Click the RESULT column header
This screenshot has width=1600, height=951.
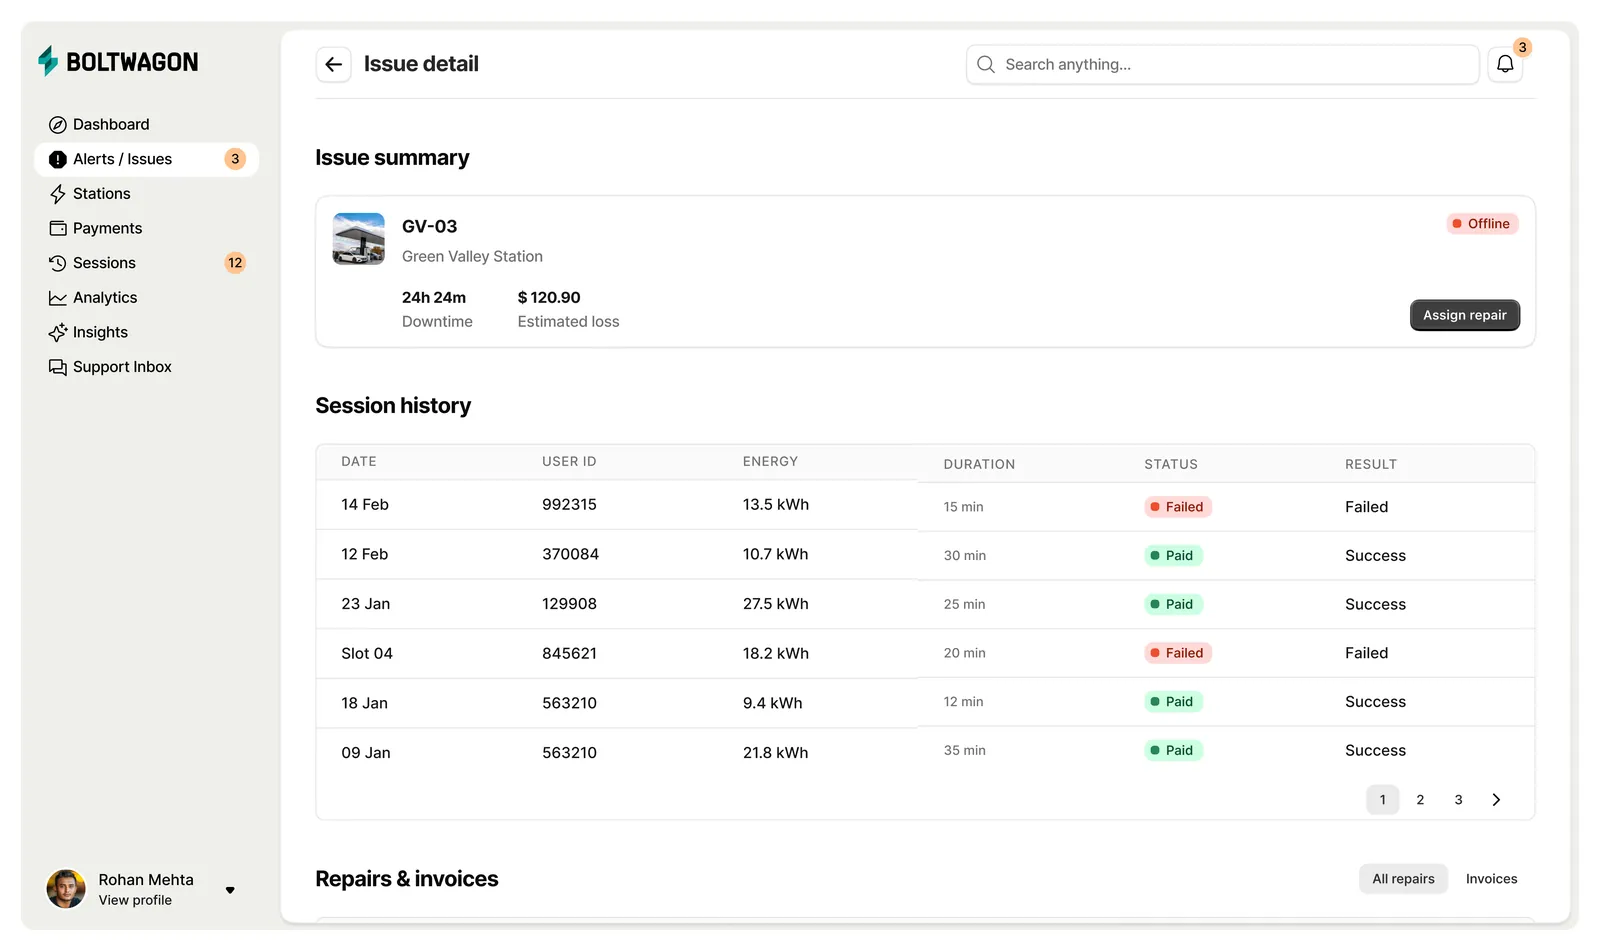click(x=1371, y=465)
